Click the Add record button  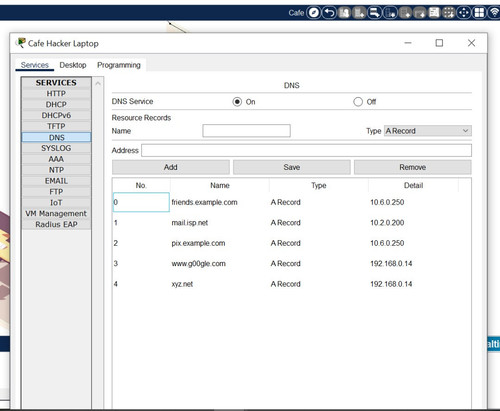(171, 167)
